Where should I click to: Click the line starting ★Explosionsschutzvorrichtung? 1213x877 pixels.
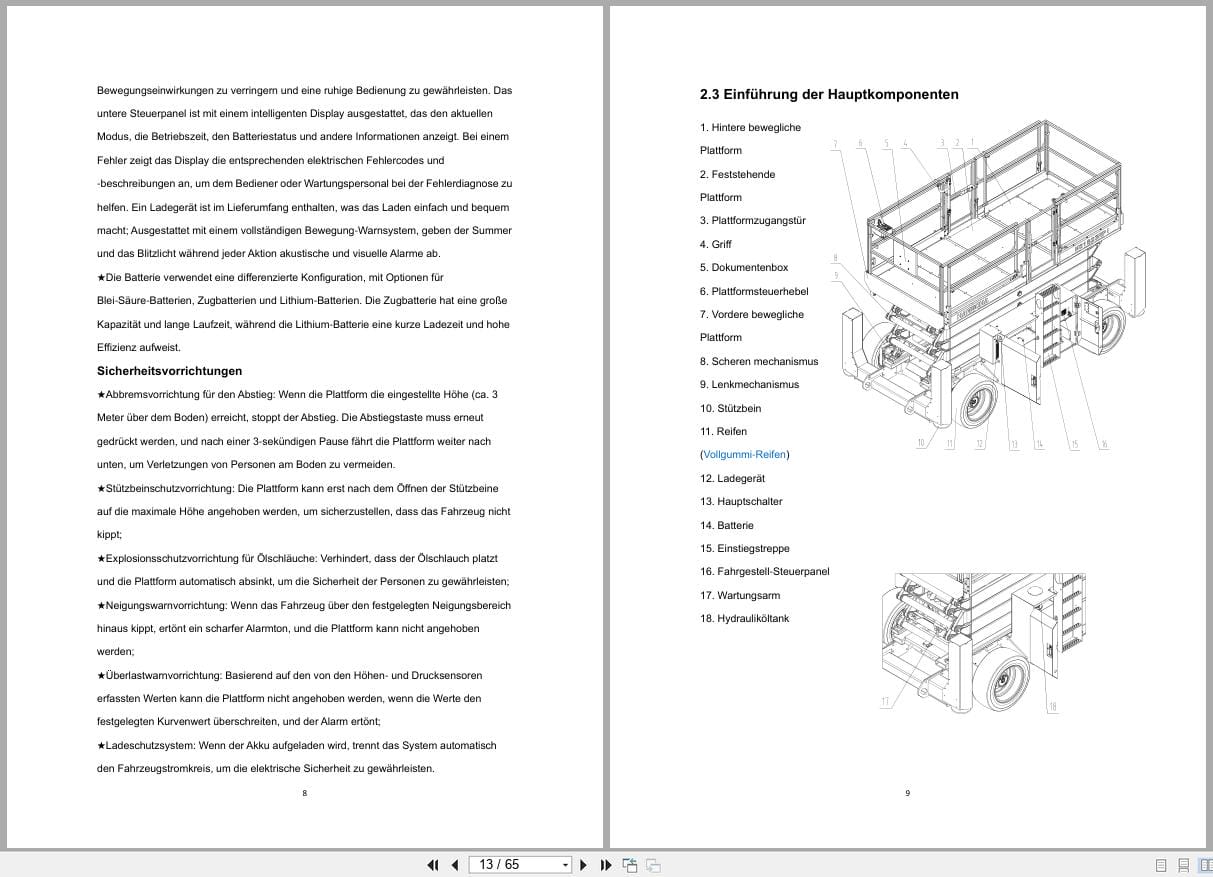pyautogui.click(x=297, y=558)
